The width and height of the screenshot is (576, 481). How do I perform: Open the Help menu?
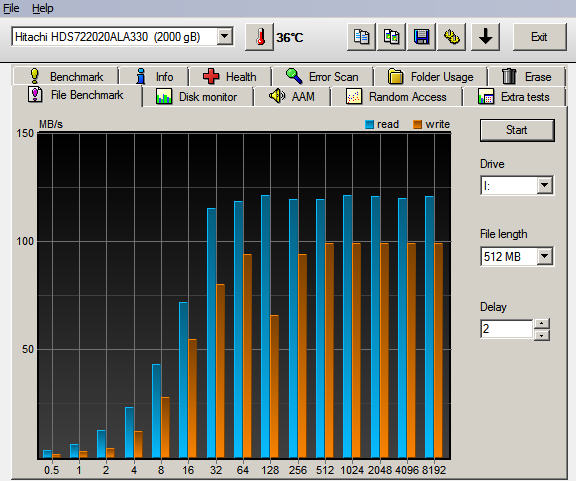pyautogui.click(x=43, y=8)
